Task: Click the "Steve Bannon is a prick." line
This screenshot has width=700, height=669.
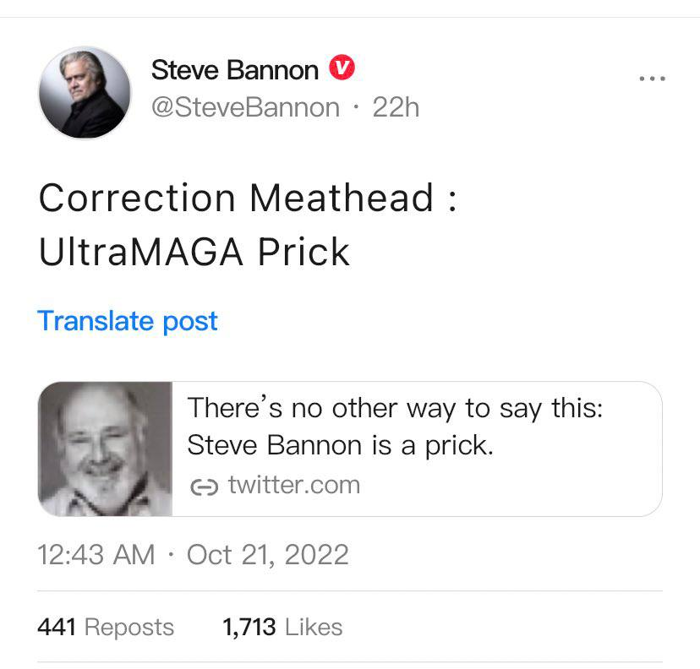Action: [340, 445]
